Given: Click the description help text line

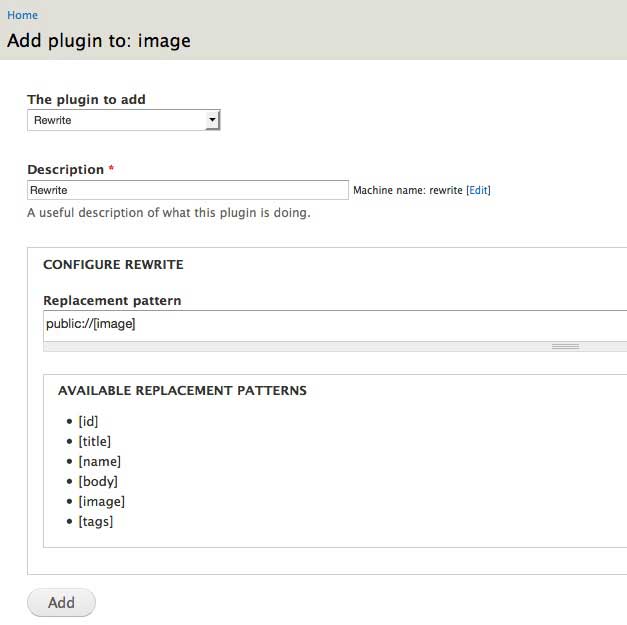Looking at the screenshot, I should pyautogui.click(x=169, y=213).
